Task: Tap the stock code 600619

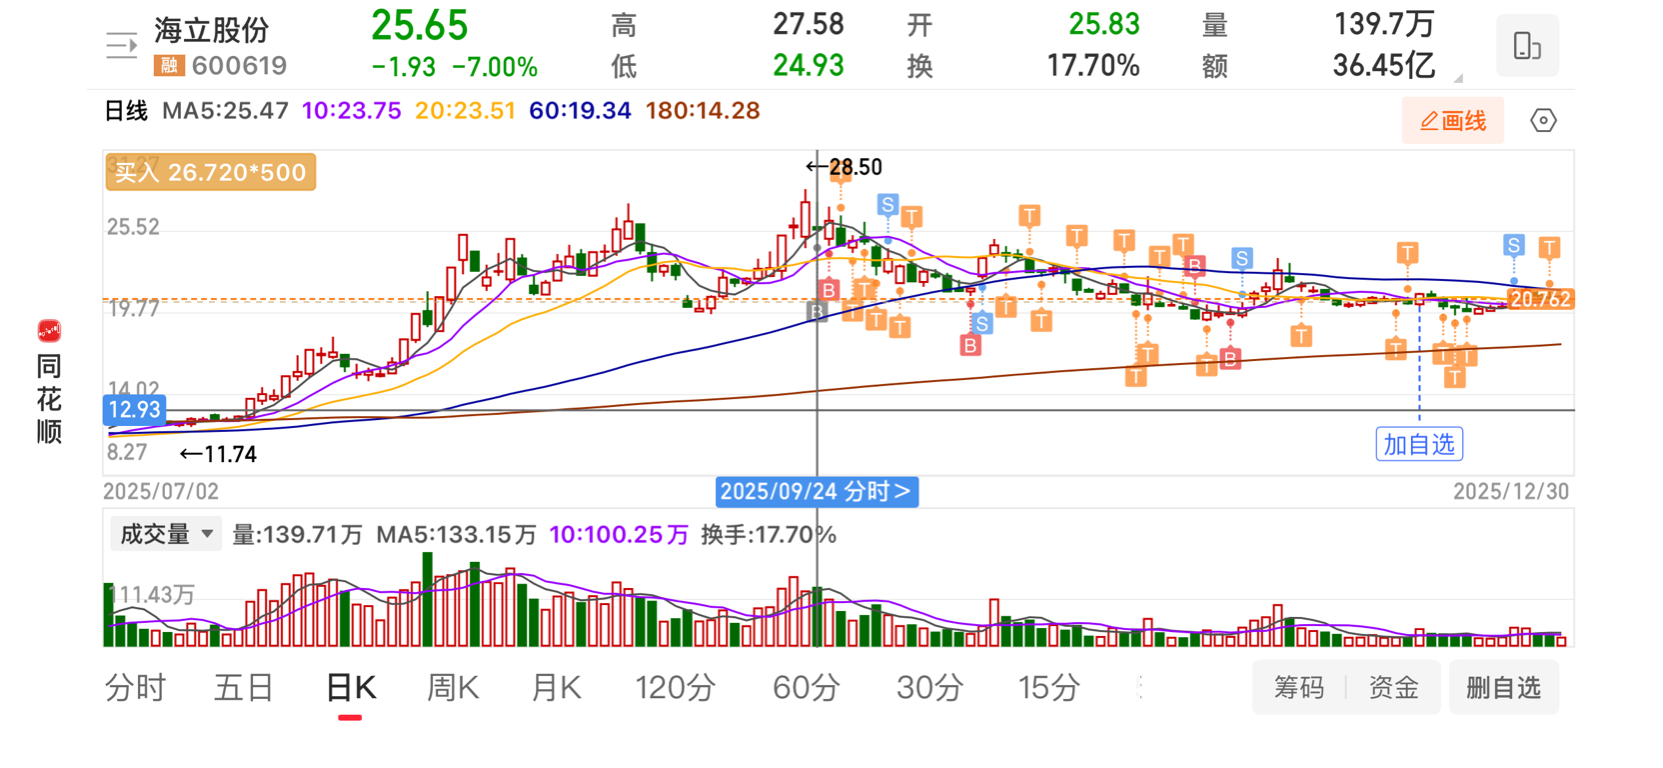Action: pos(239,66)
